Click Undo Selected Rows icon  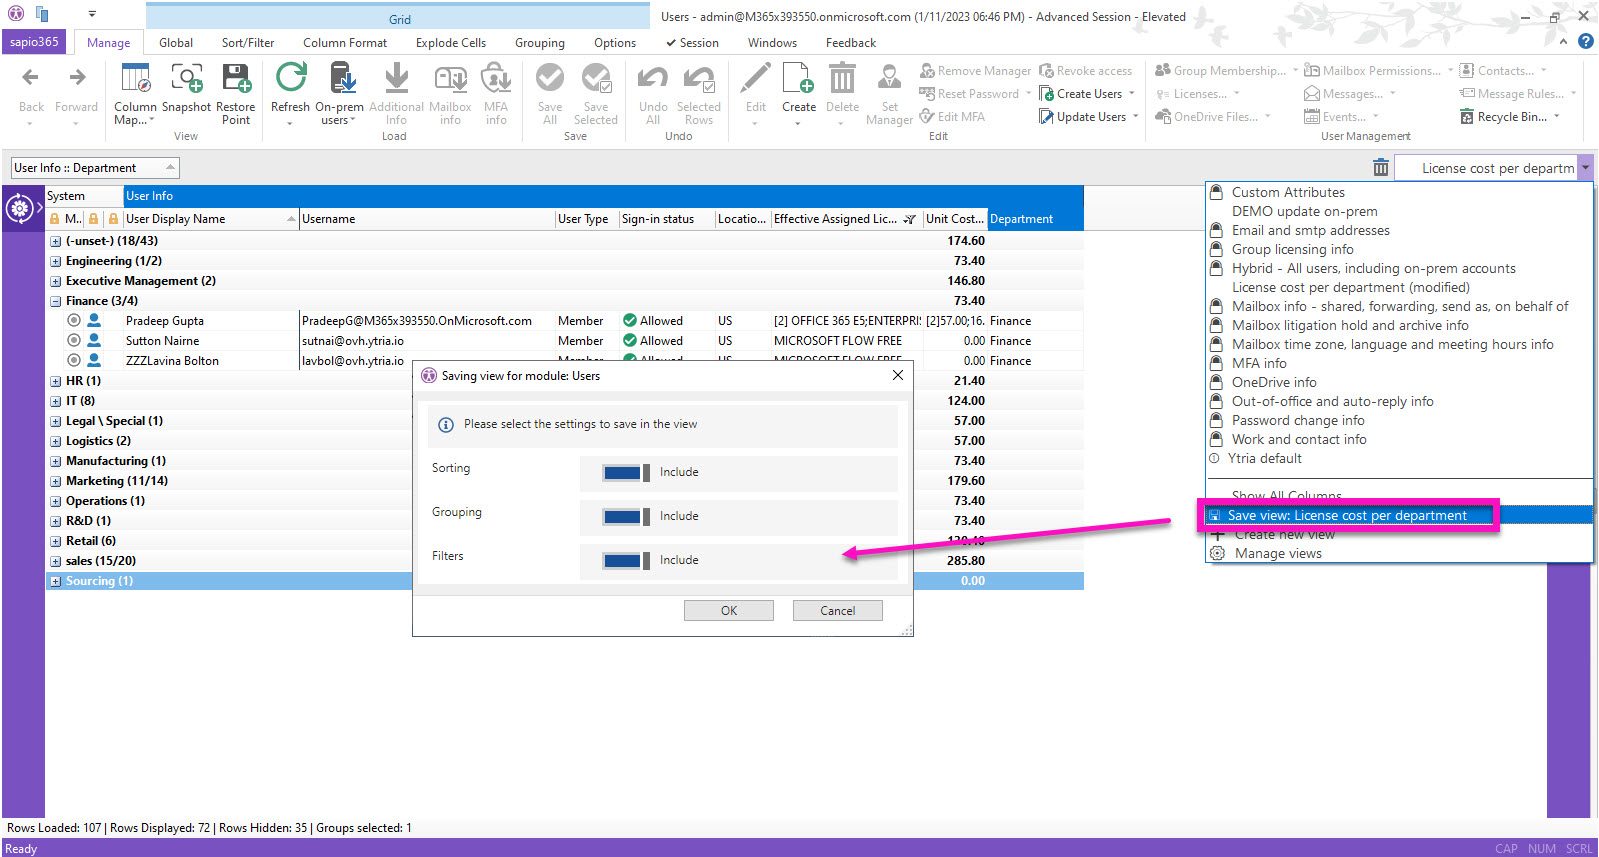click(699, 78)
